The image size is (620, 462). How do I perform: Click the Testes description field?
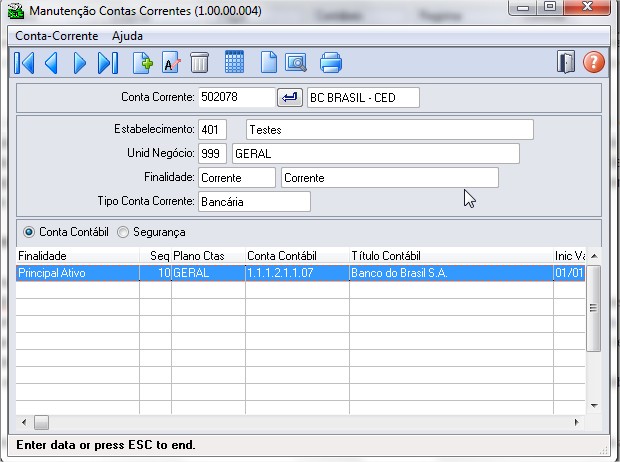pos(389,129)
